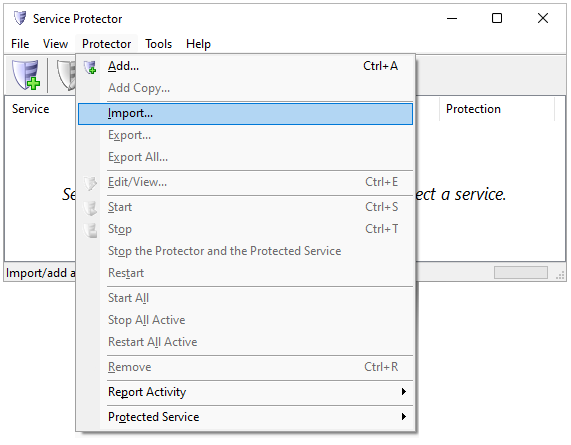571x445 pixels.
Task: Open the View menu
Action: coord(55,44)
